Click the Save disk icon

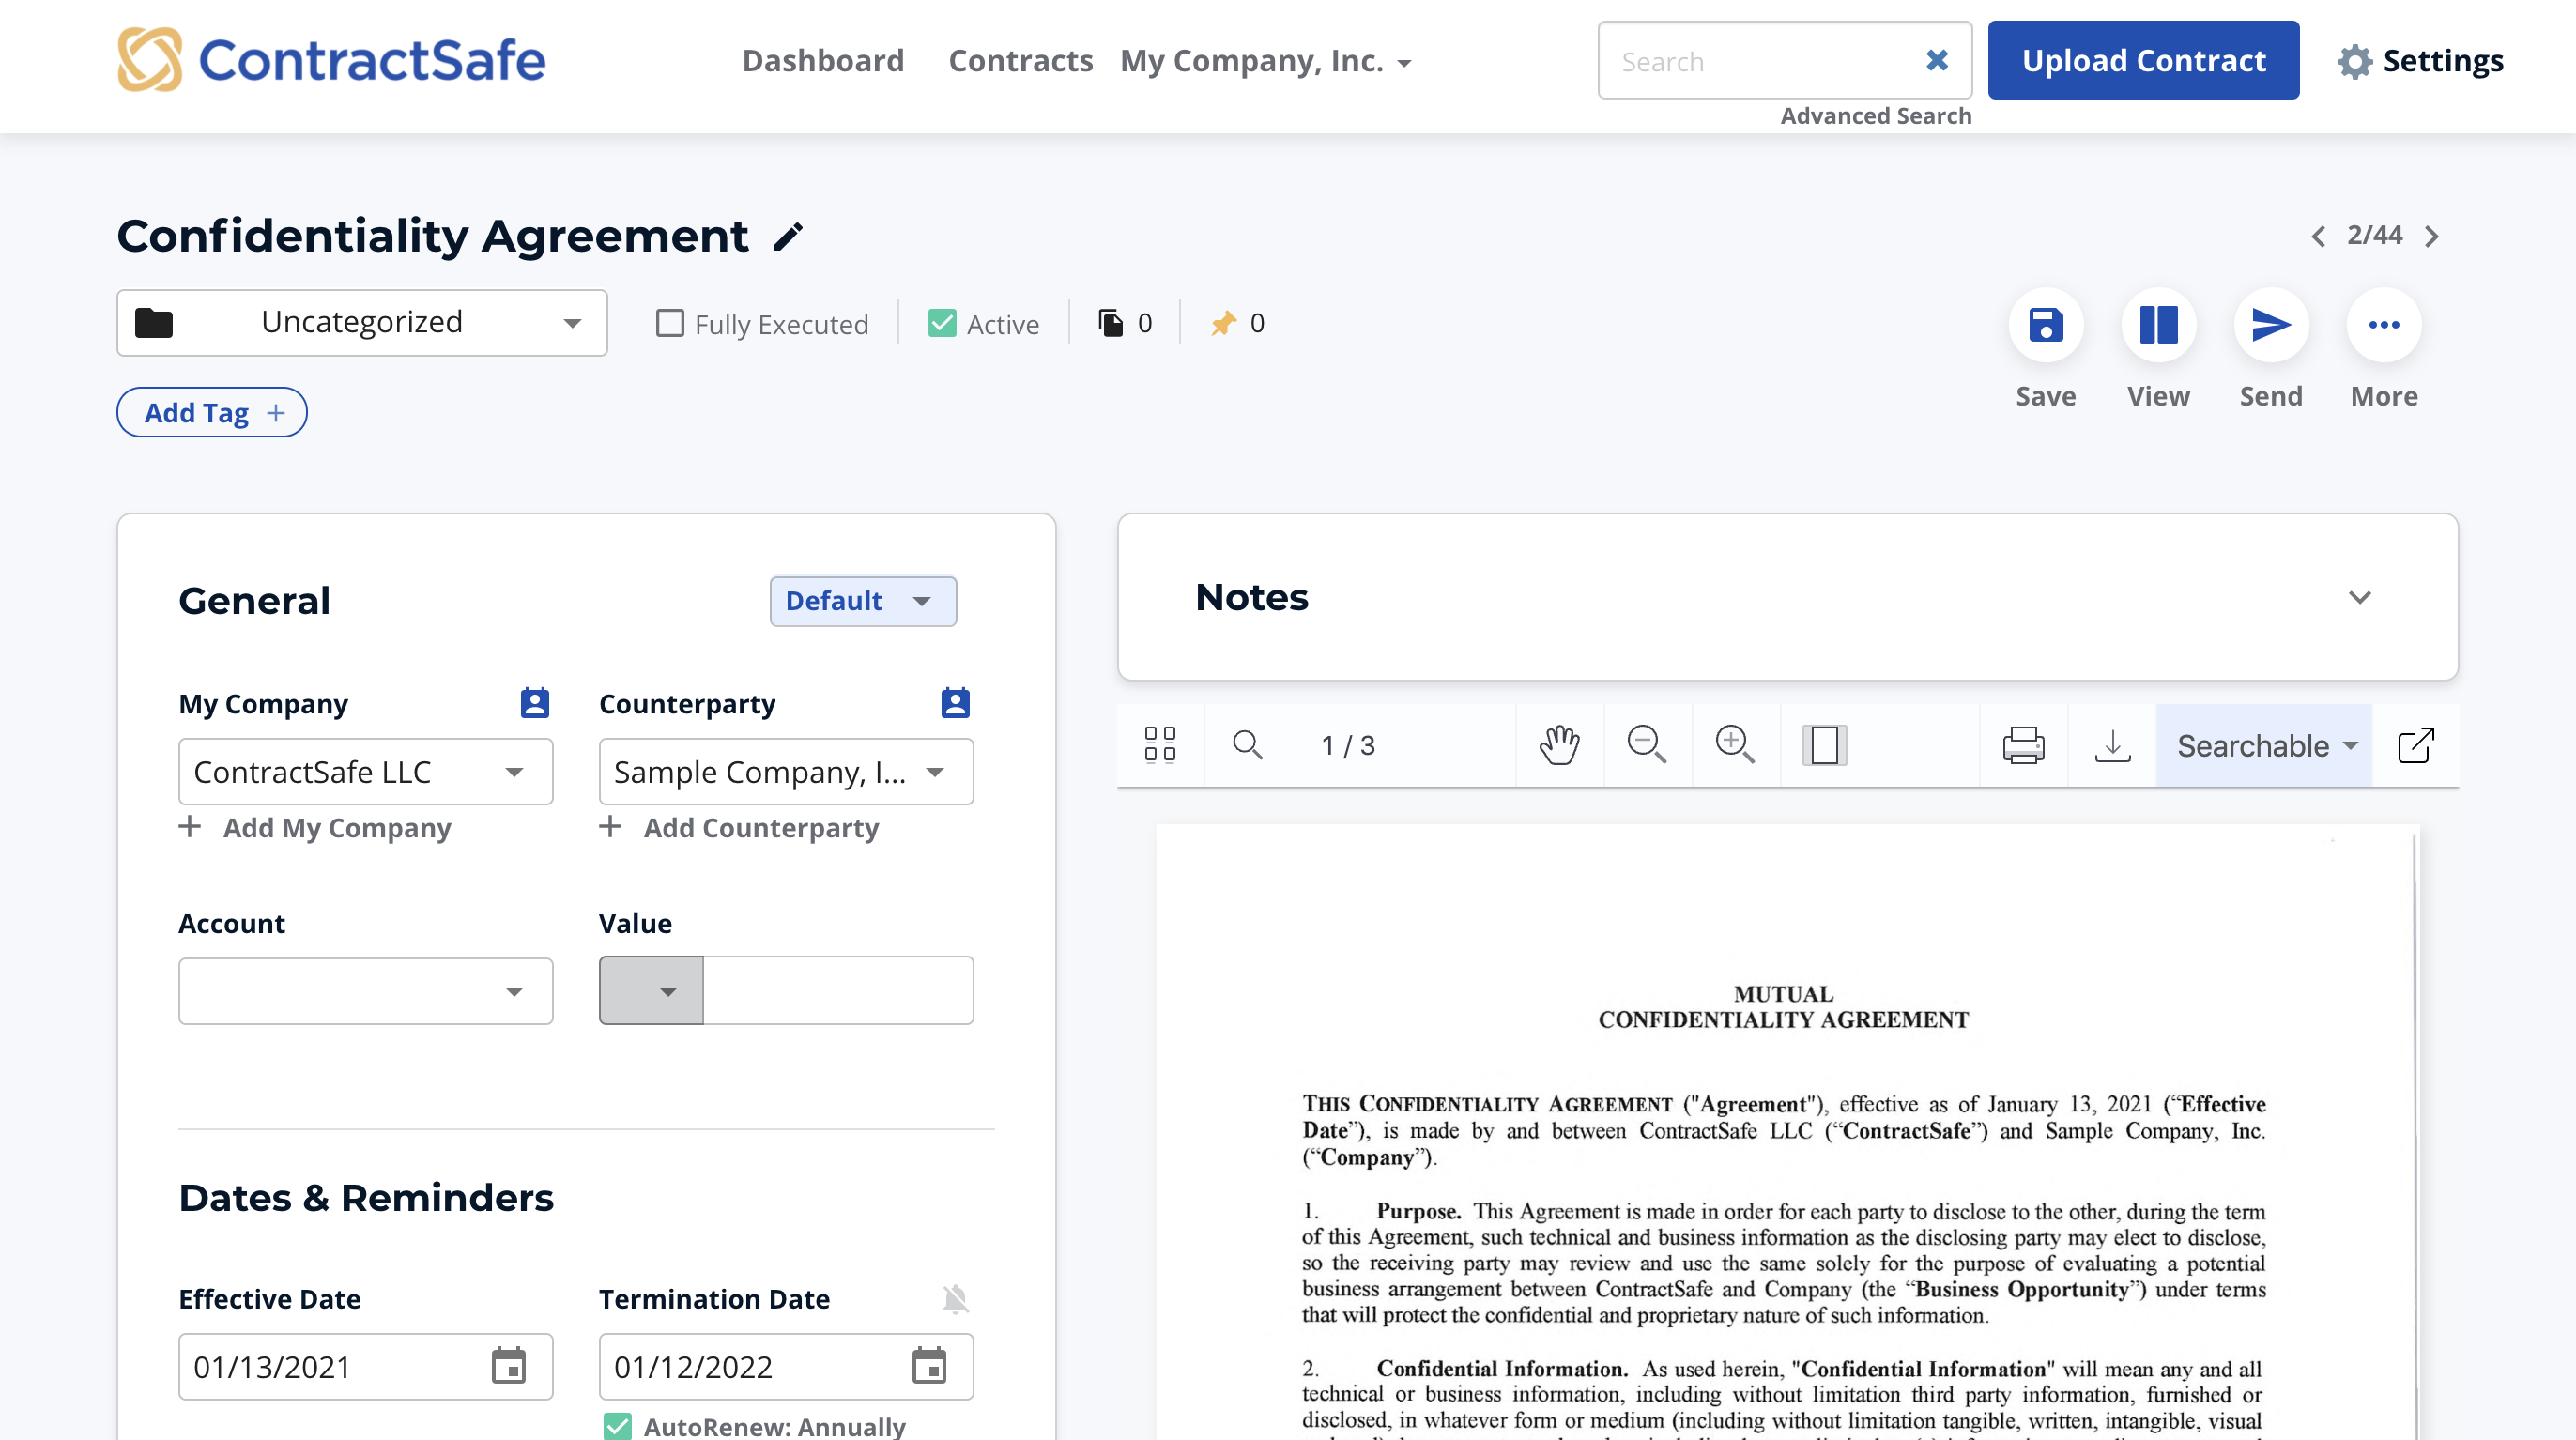[x=2045, y=325]
